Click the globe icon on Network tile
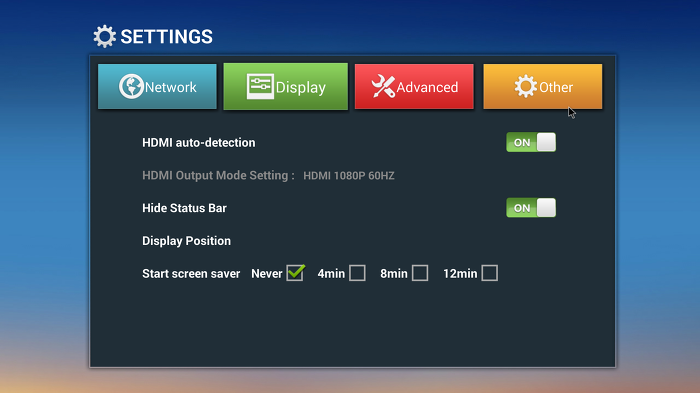 [x=131, y=86]
